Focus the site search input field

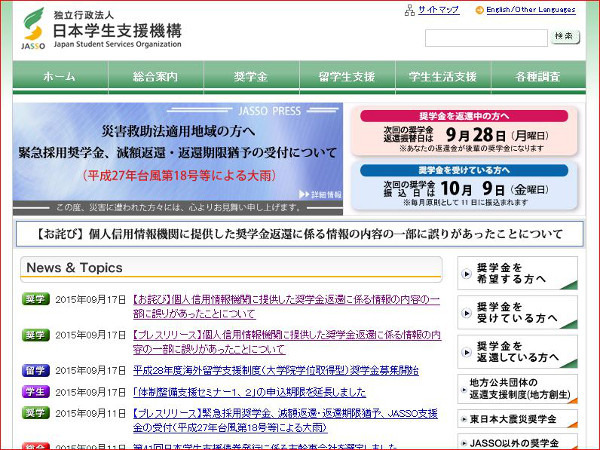[x=486, y=38]
